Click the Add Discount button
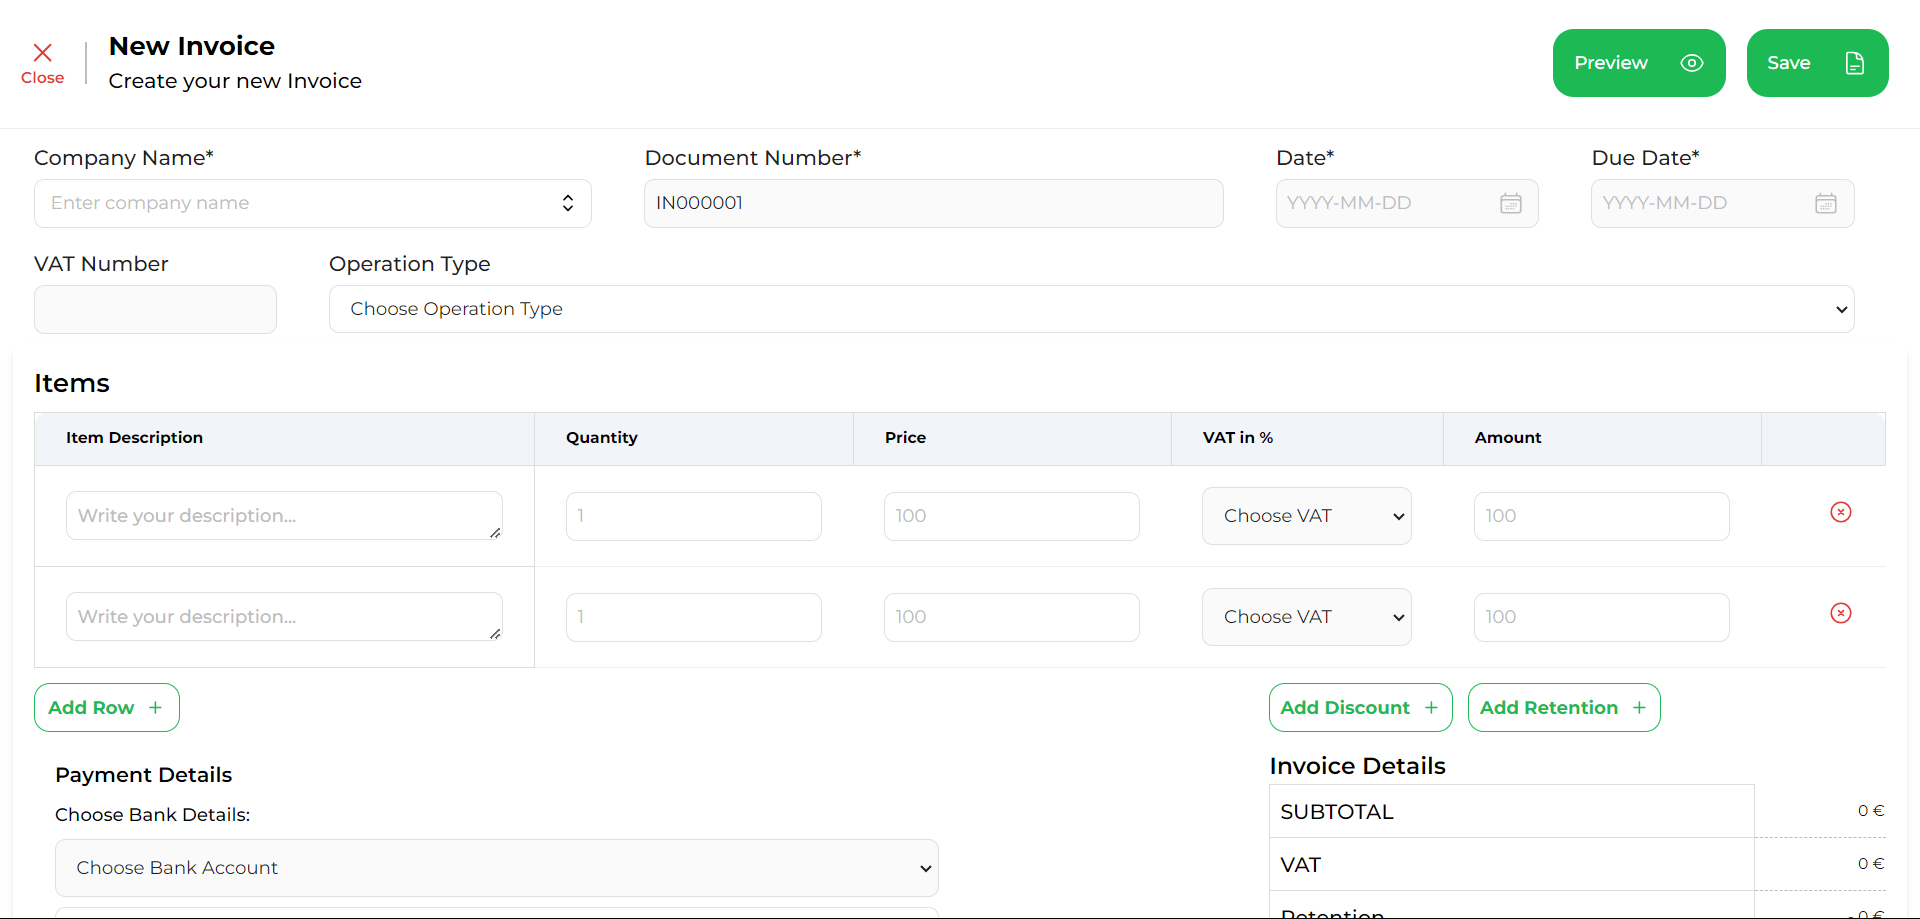 pyautogui.click(x=1361, y=708)
